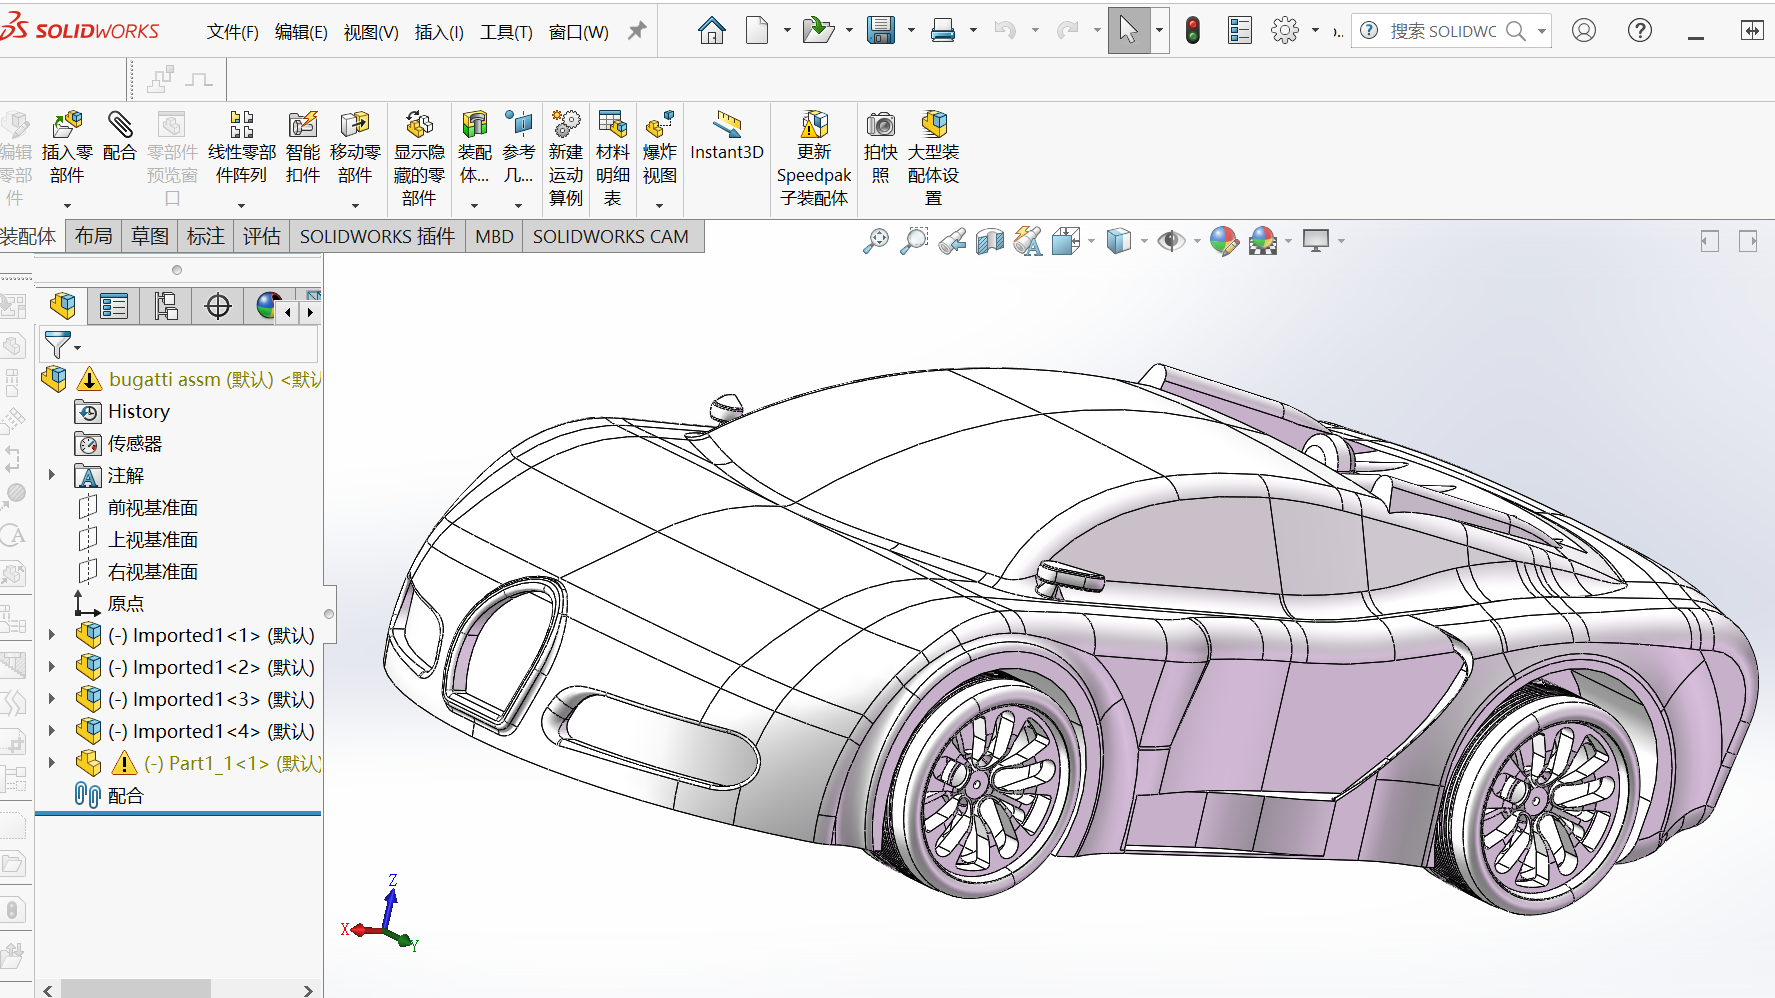1775x998 pixels.
Task: Switch to 草图 tab
Action: (150, 236)
